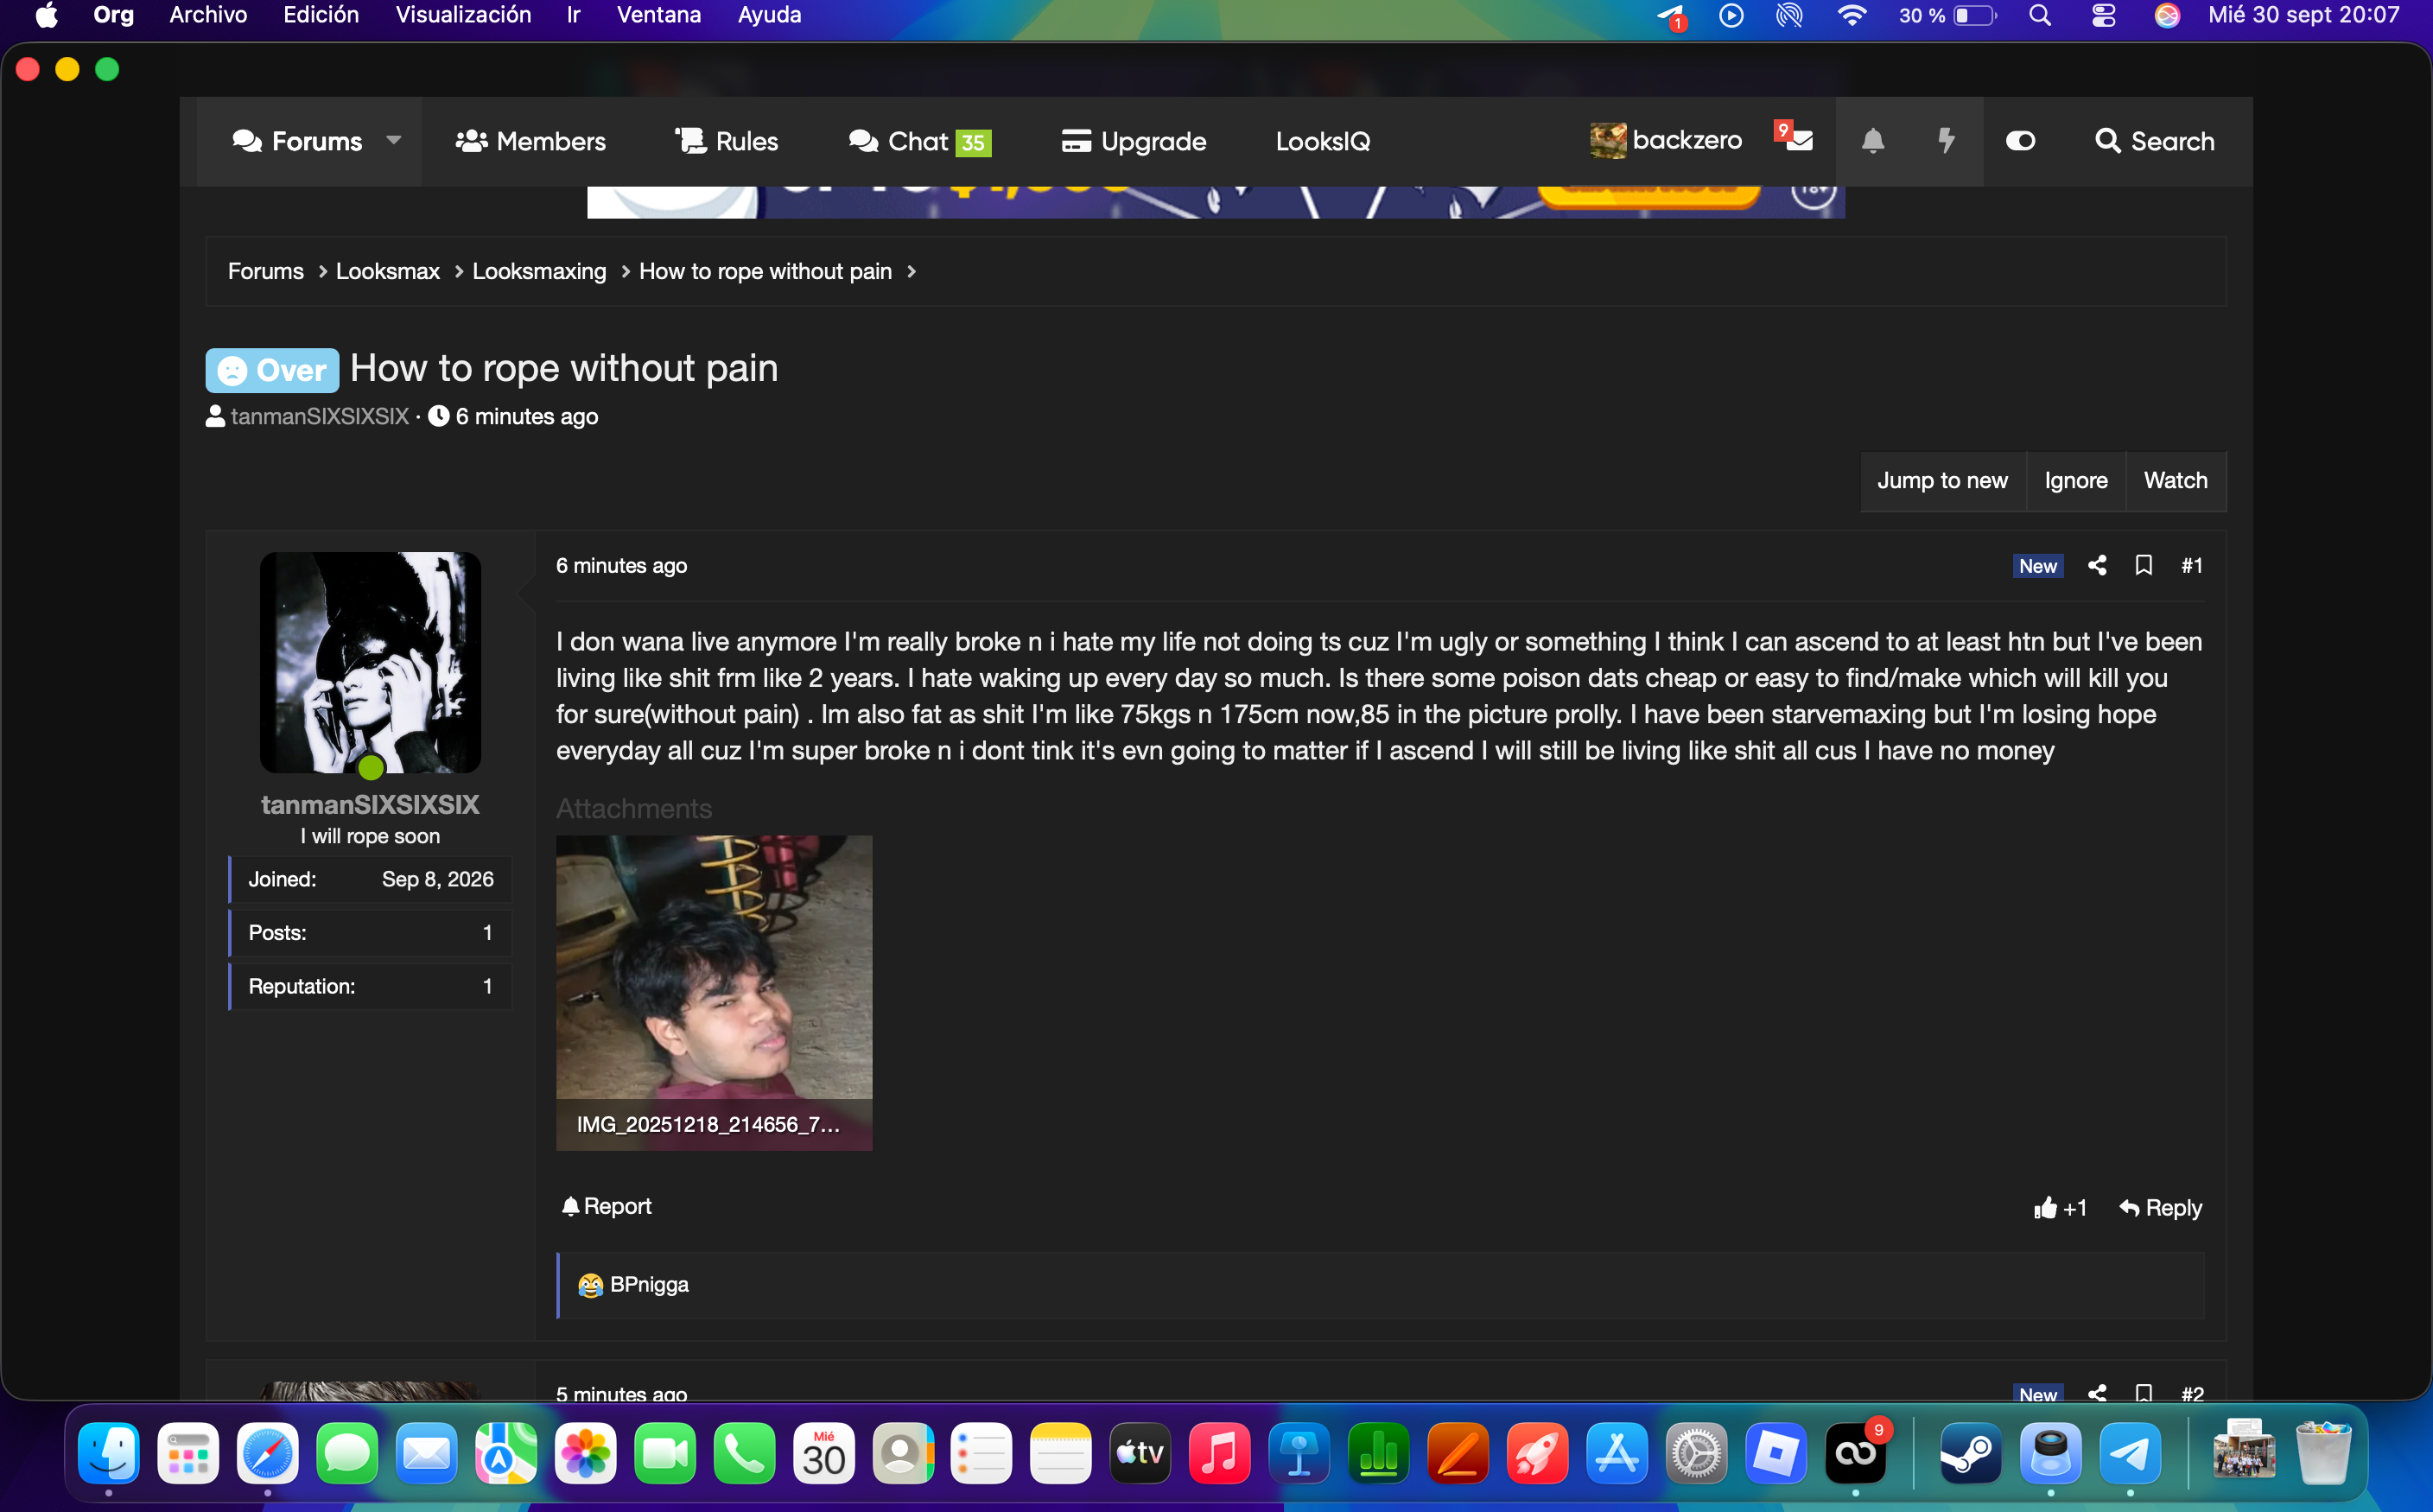The width and height of the screenshot is (2433, 1512).
Task: Open the Ventana menu in menu bar
Action: [659, 15]
